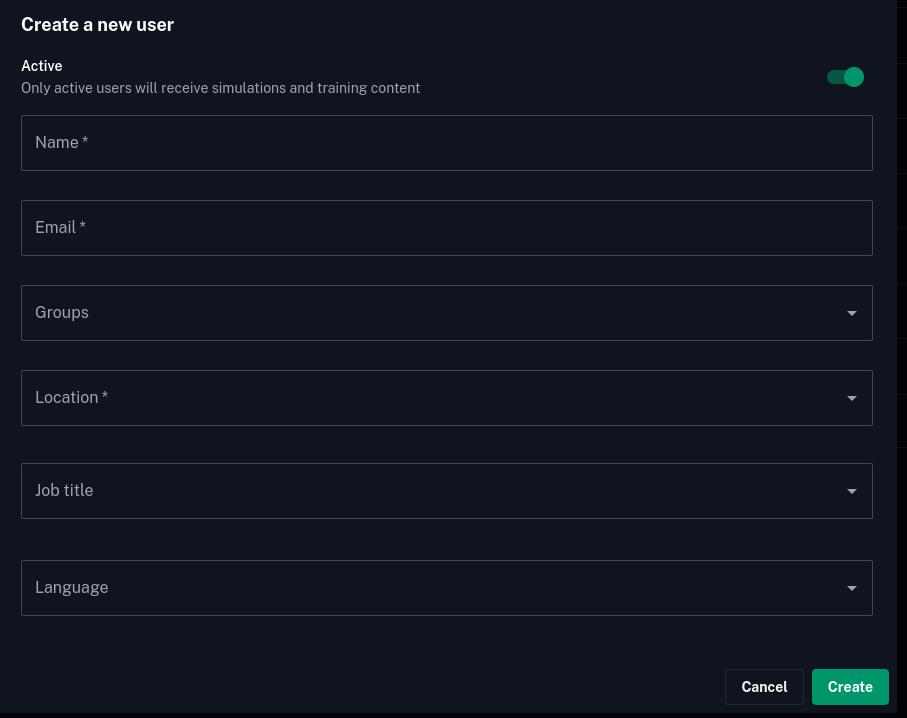The width and height of the screenshot is (907, 718).
Task: Click the "Create a new user" heading
Action: pos(97,24)
